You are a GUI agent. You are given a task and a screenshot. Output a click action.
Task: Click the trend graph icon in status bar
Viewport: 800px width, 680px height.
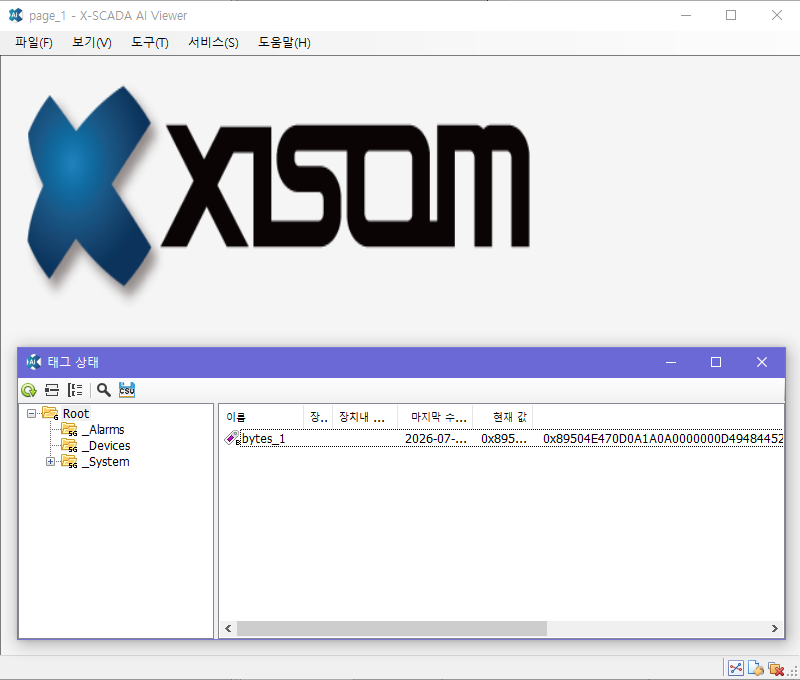736,668
